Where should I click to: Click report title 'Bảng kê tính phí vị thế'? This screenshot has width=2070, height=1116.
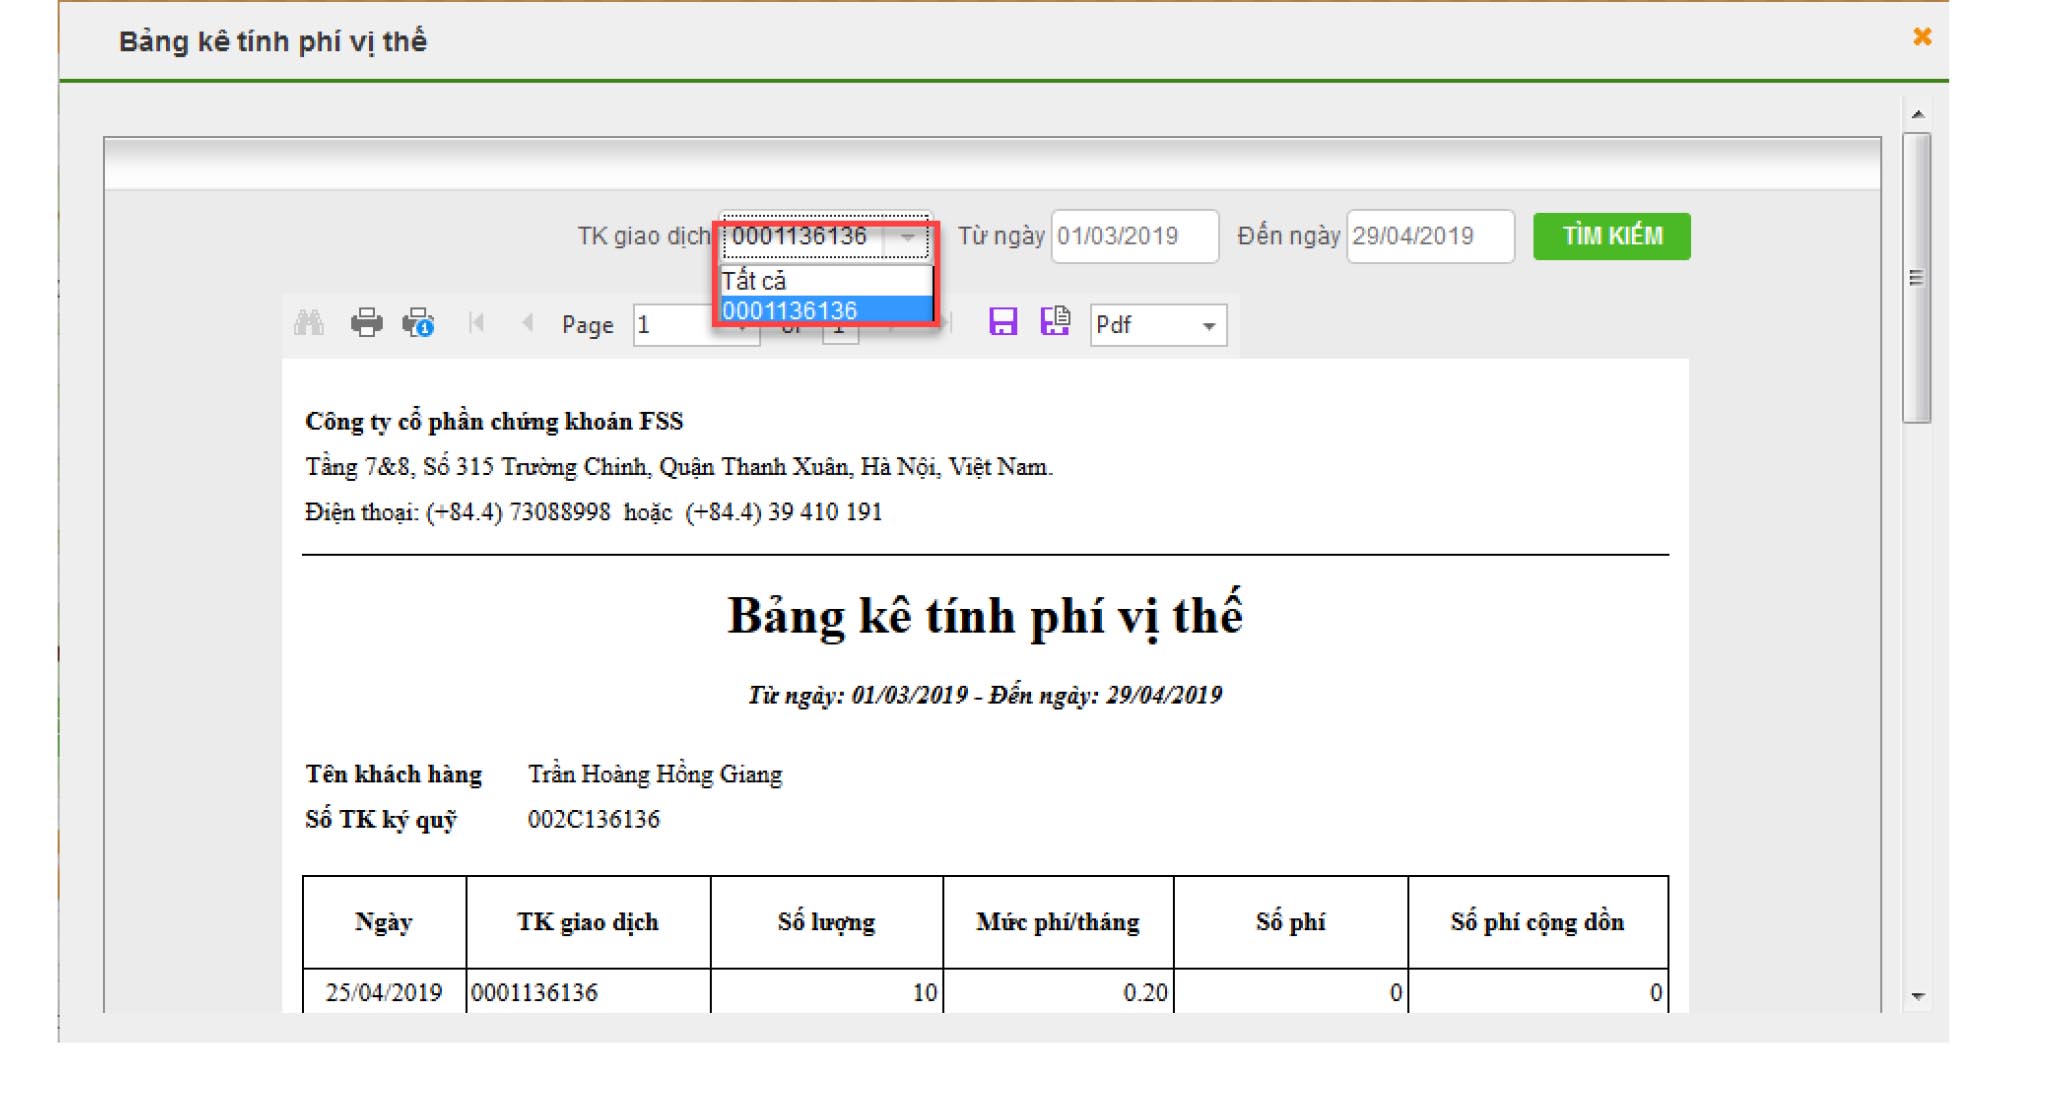coord(985,616)
